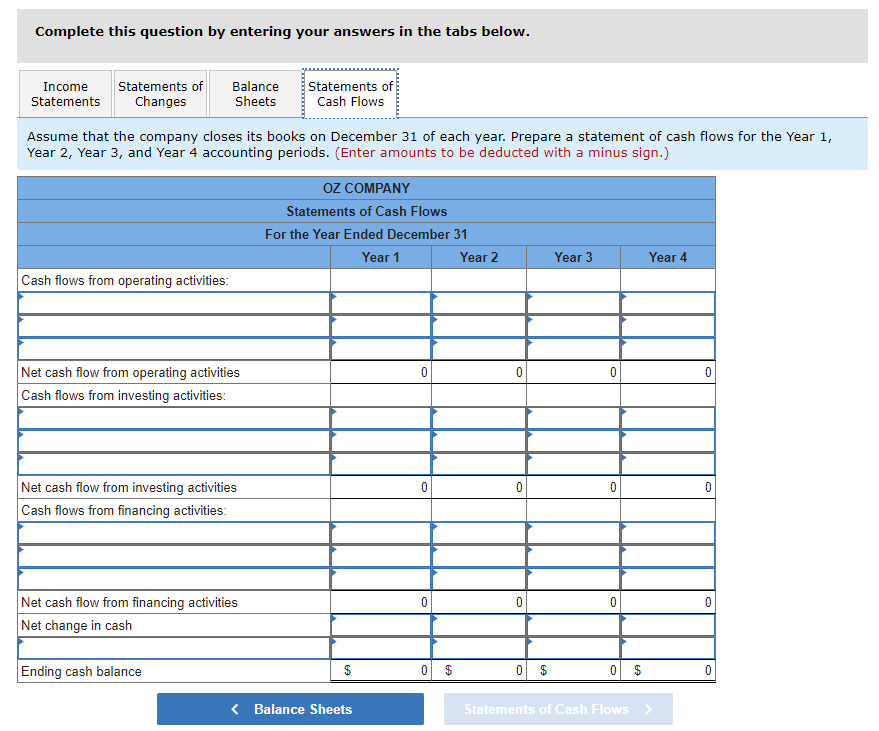Select Year 4 cell in third financing row
The image size is (879, 731).
[668, 579]
